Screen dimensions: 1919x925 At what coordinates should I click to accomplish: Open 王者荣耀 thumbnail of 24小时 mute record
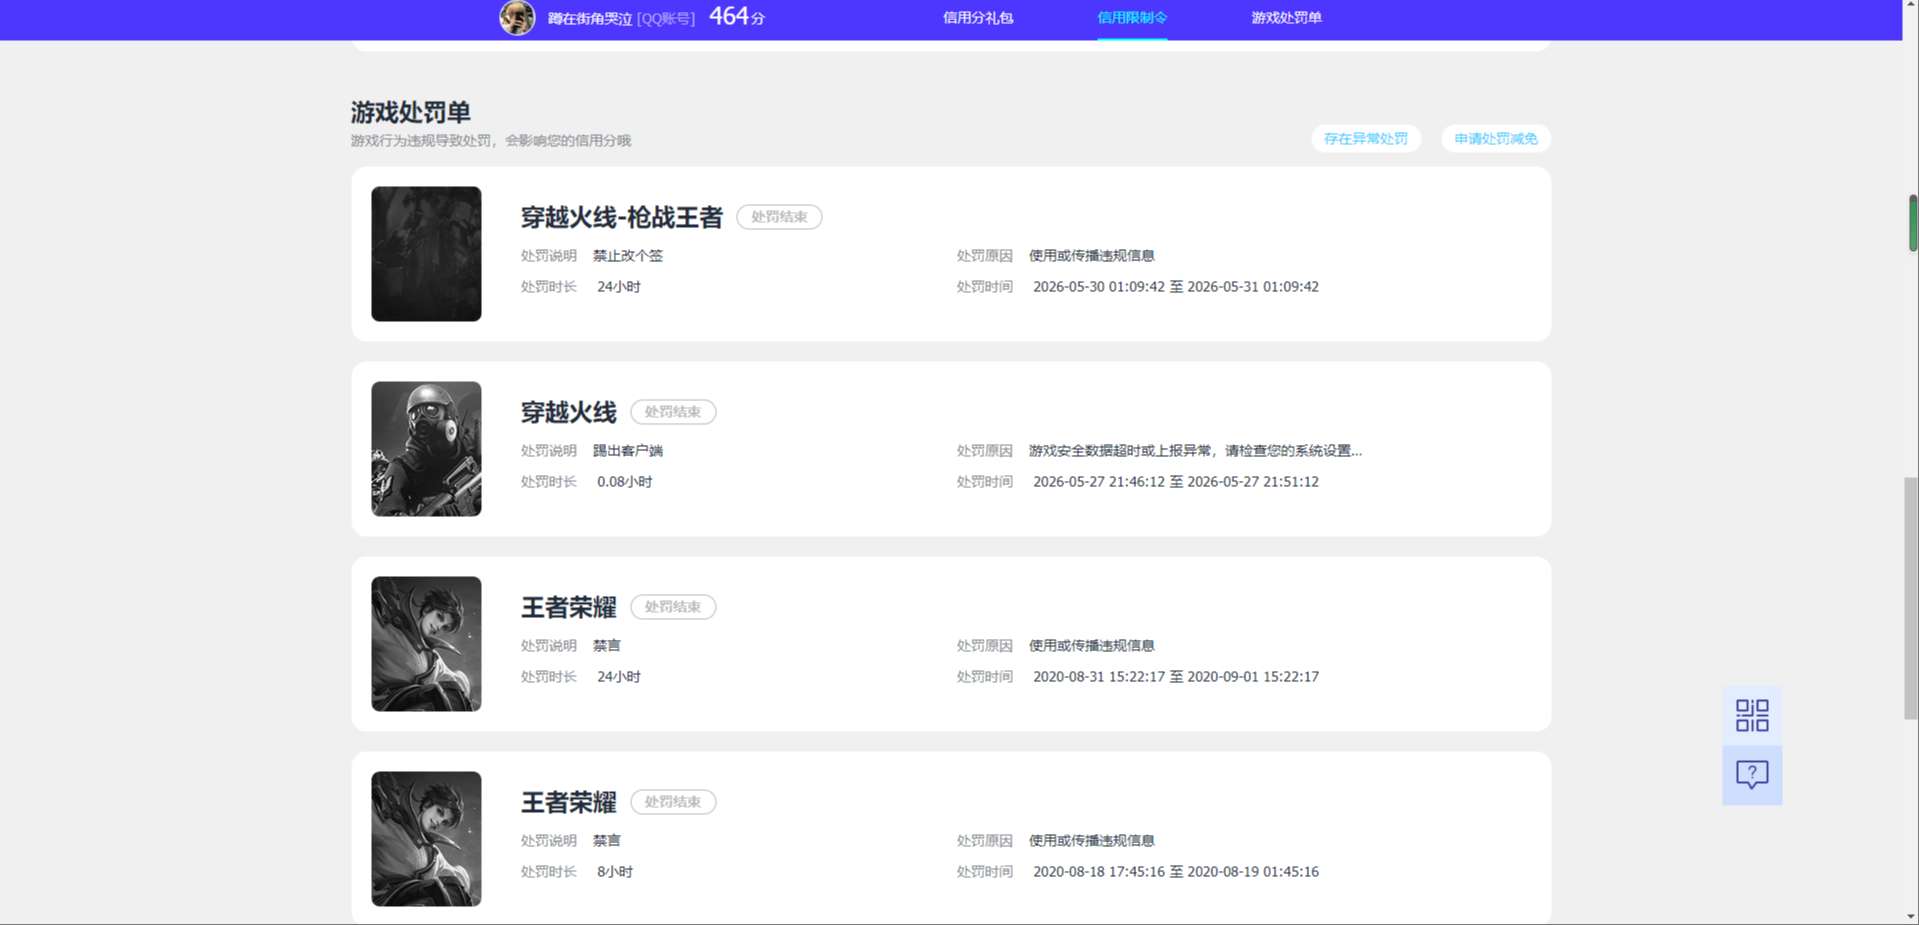426,644
